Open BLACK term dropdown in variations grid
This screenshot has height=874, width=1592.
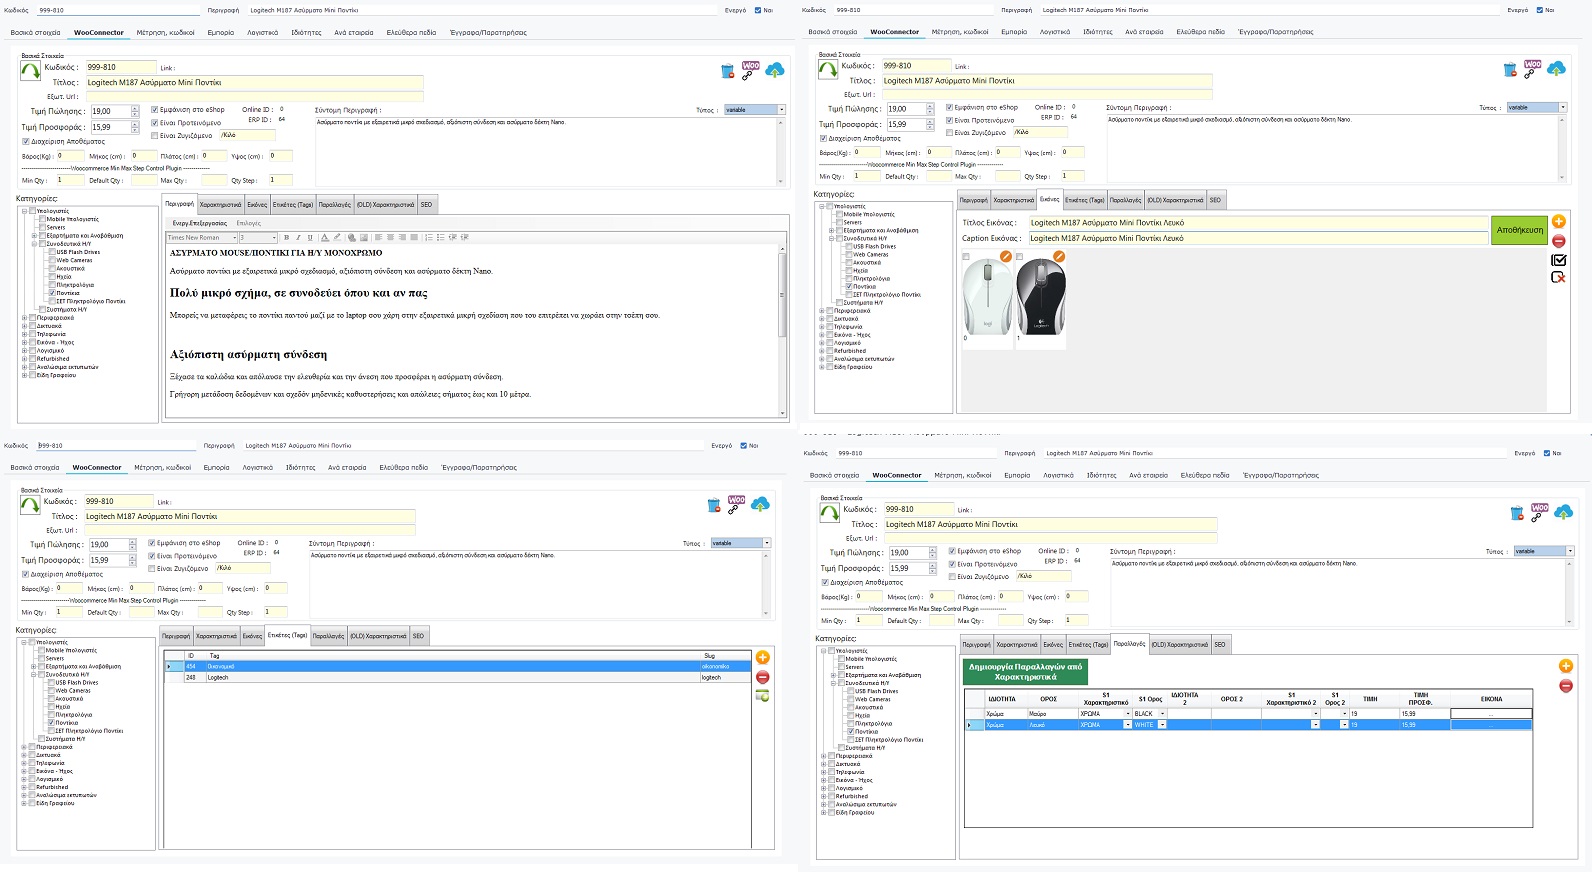coord(1162,714)
